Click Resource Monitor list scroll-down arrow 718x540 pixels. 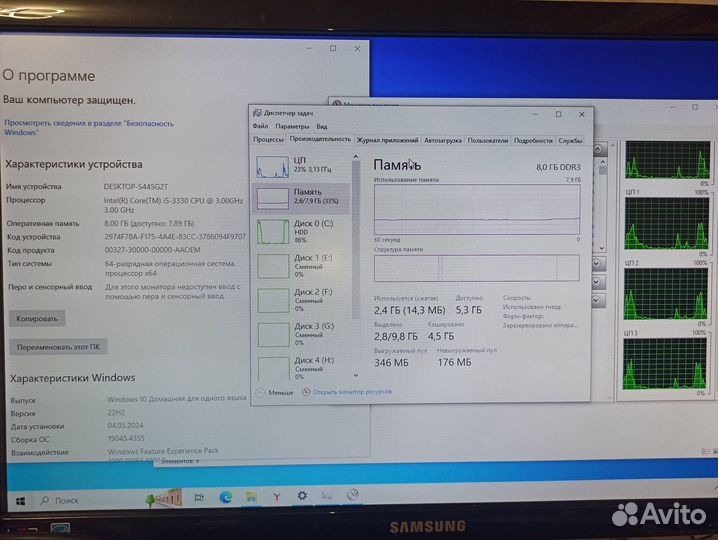coord(602,248)
